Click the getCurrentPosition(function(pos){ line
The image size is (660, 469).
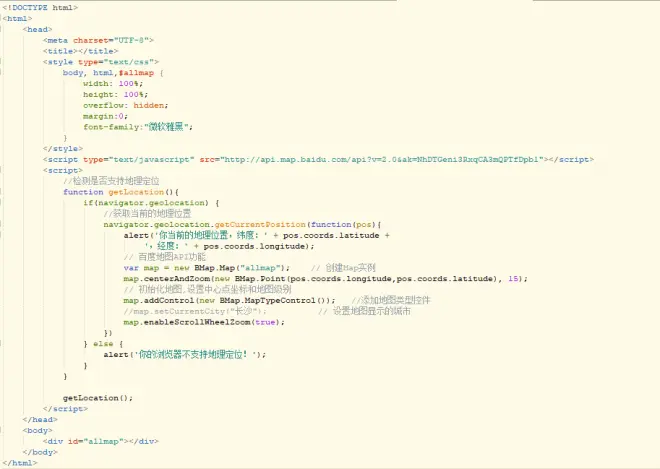click(242, 224)
